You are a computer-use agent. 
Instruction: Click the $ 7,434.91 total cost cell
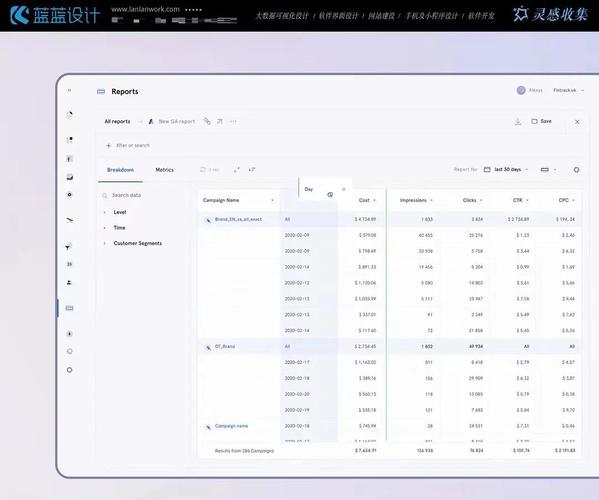[366, 451]
